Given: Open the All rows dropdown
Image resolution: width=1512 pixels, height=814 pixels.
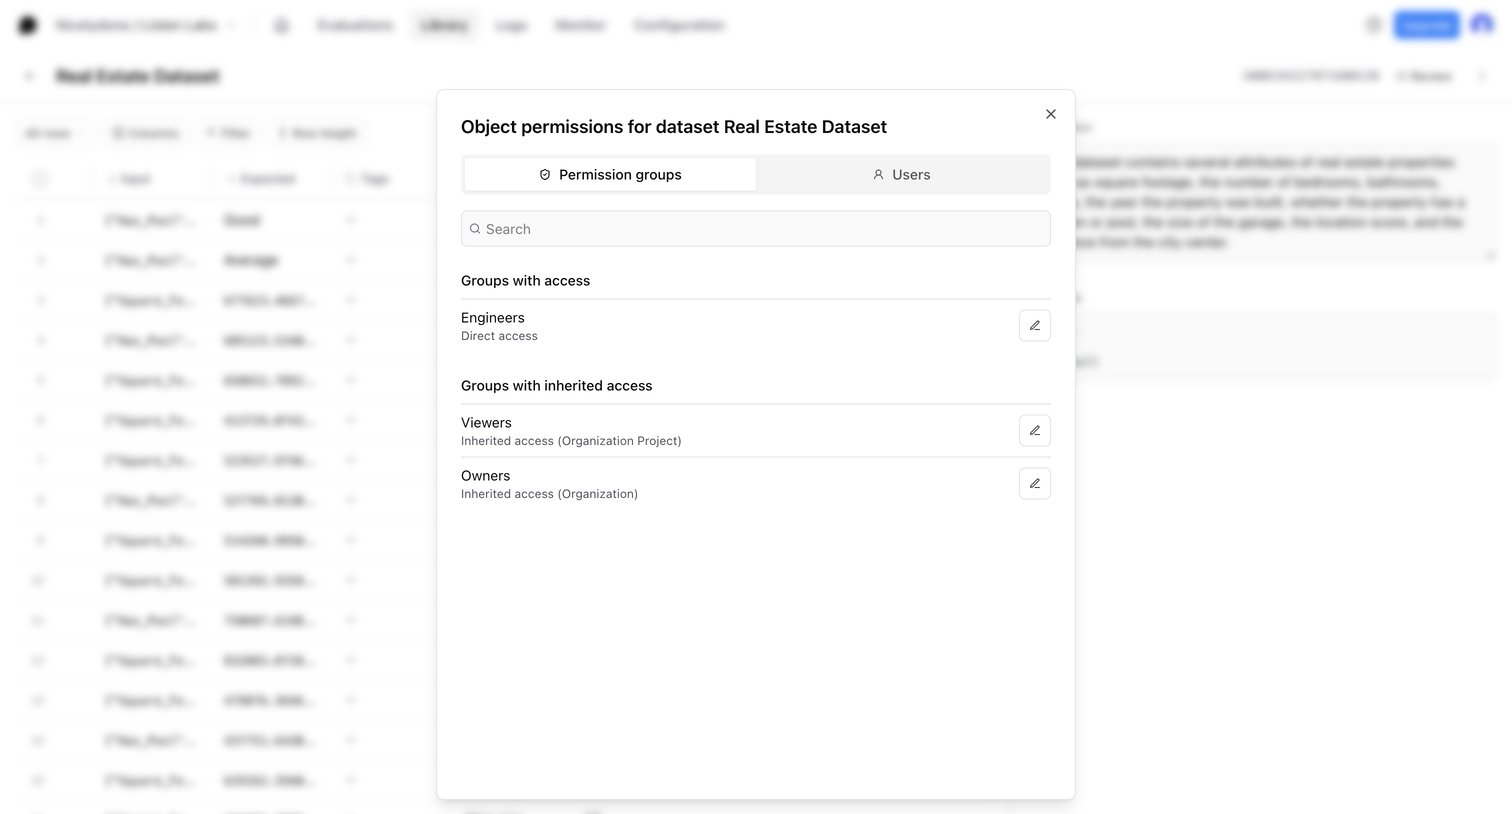Looking at the screenshot, I should coord(53,133).
